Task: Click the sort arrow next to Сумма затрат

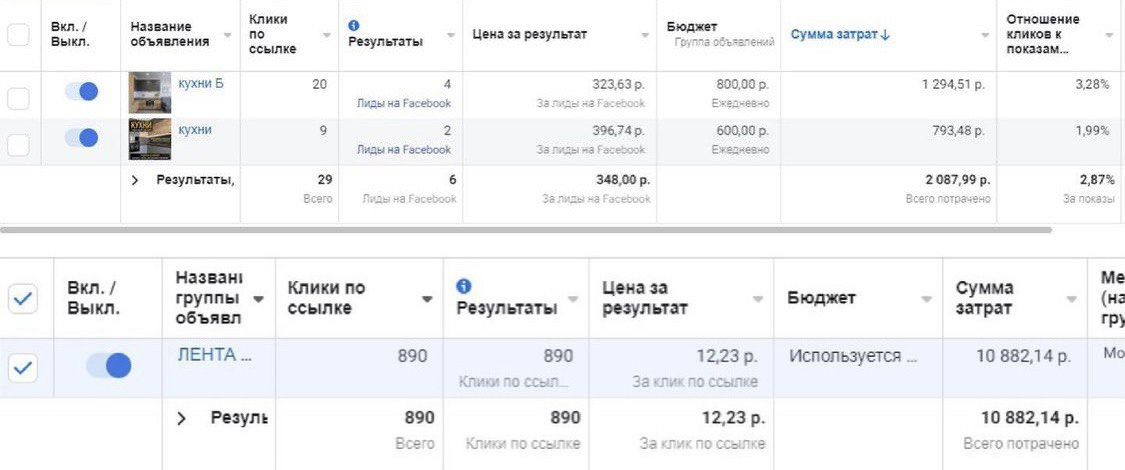Action: coord(884,34)
